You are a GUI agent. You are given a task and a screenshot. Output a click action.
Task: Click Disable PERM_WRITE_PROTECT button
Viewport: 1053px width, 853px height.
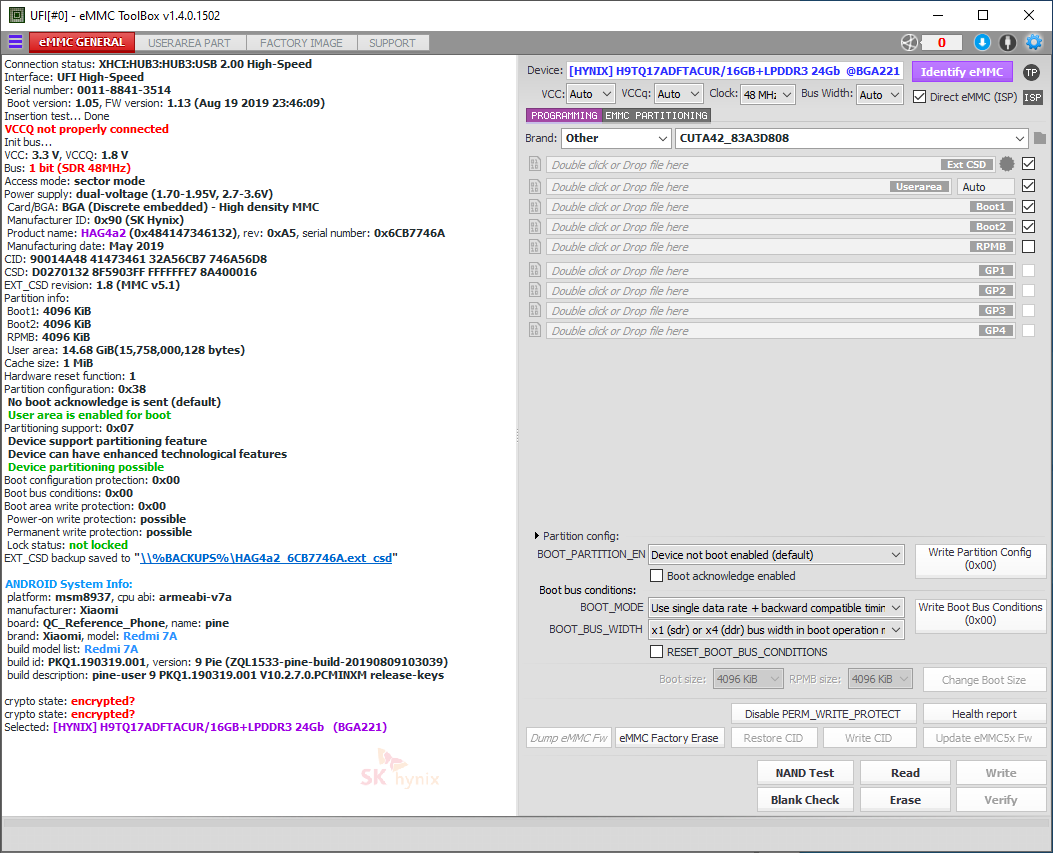(823, 714)
